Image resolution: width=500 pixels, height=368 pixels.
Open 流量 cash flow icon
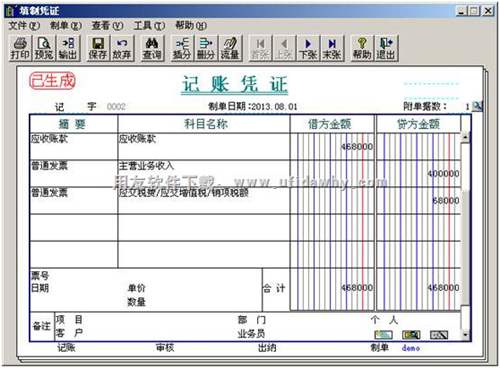click(x=230, y=48)
